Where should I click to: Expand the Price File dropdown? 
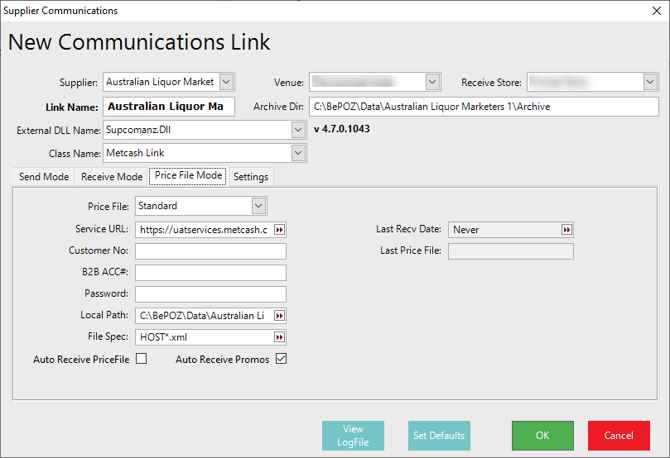pyautogui.click(x=259, y=206)
